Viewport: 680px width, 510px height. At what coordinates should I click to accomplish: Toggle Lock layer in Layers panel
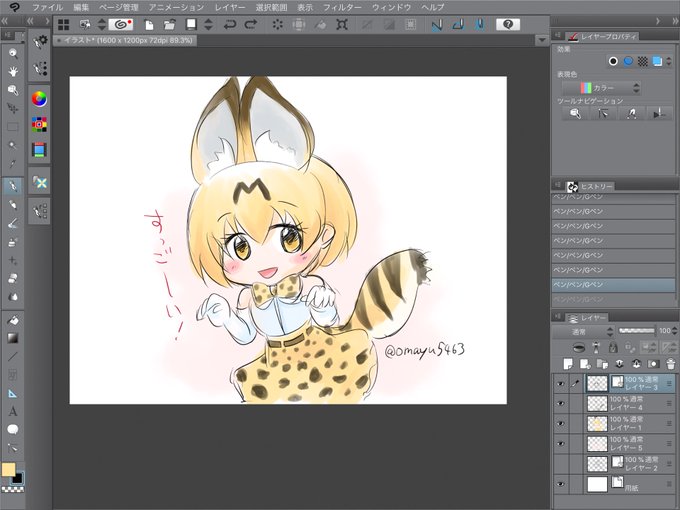pyautogui.click(x=613, y=347)
